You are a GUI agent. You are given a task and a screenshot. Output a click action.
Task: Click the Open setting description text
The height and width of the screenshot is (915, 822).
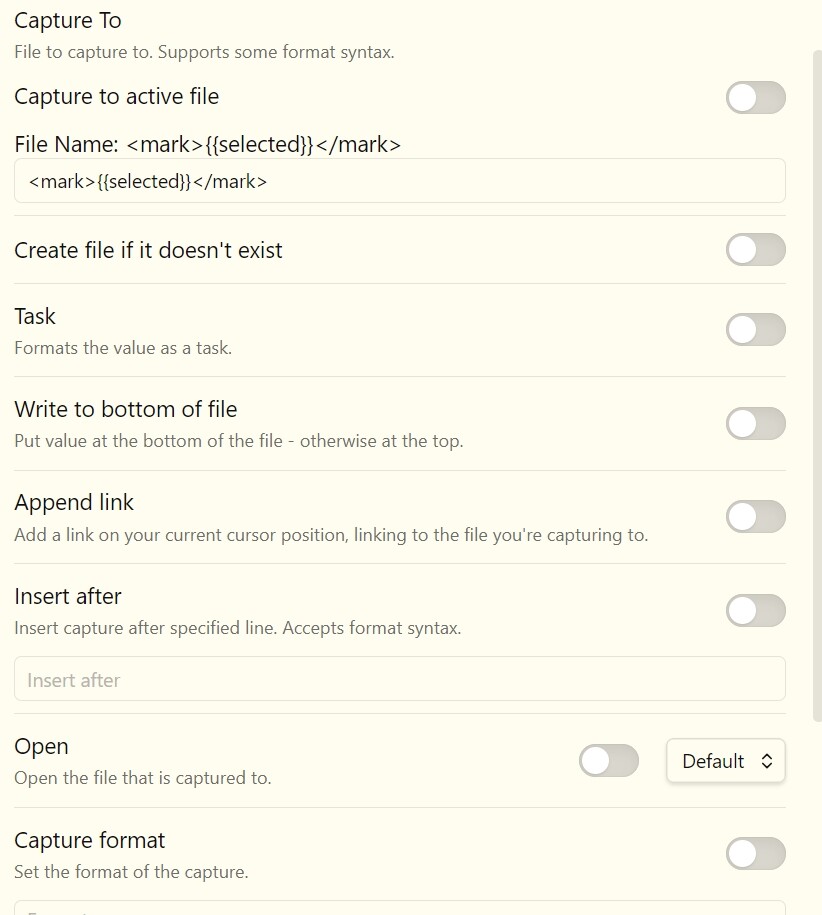(143, 778)
